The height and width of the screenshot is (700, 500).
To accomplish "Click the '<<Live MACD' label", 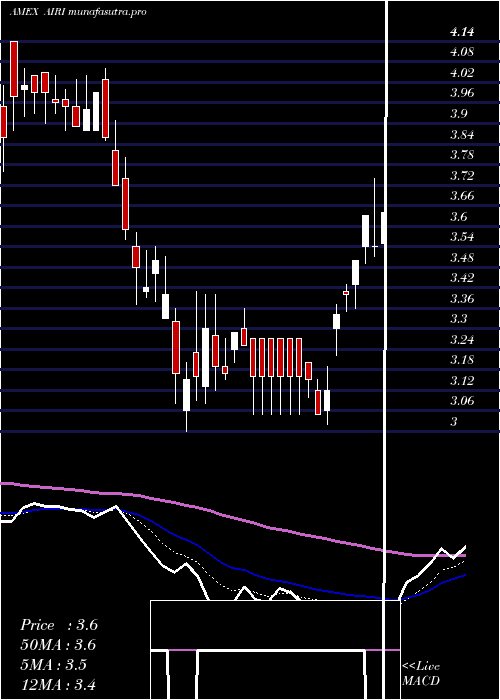I will click(x=421, y=674).
